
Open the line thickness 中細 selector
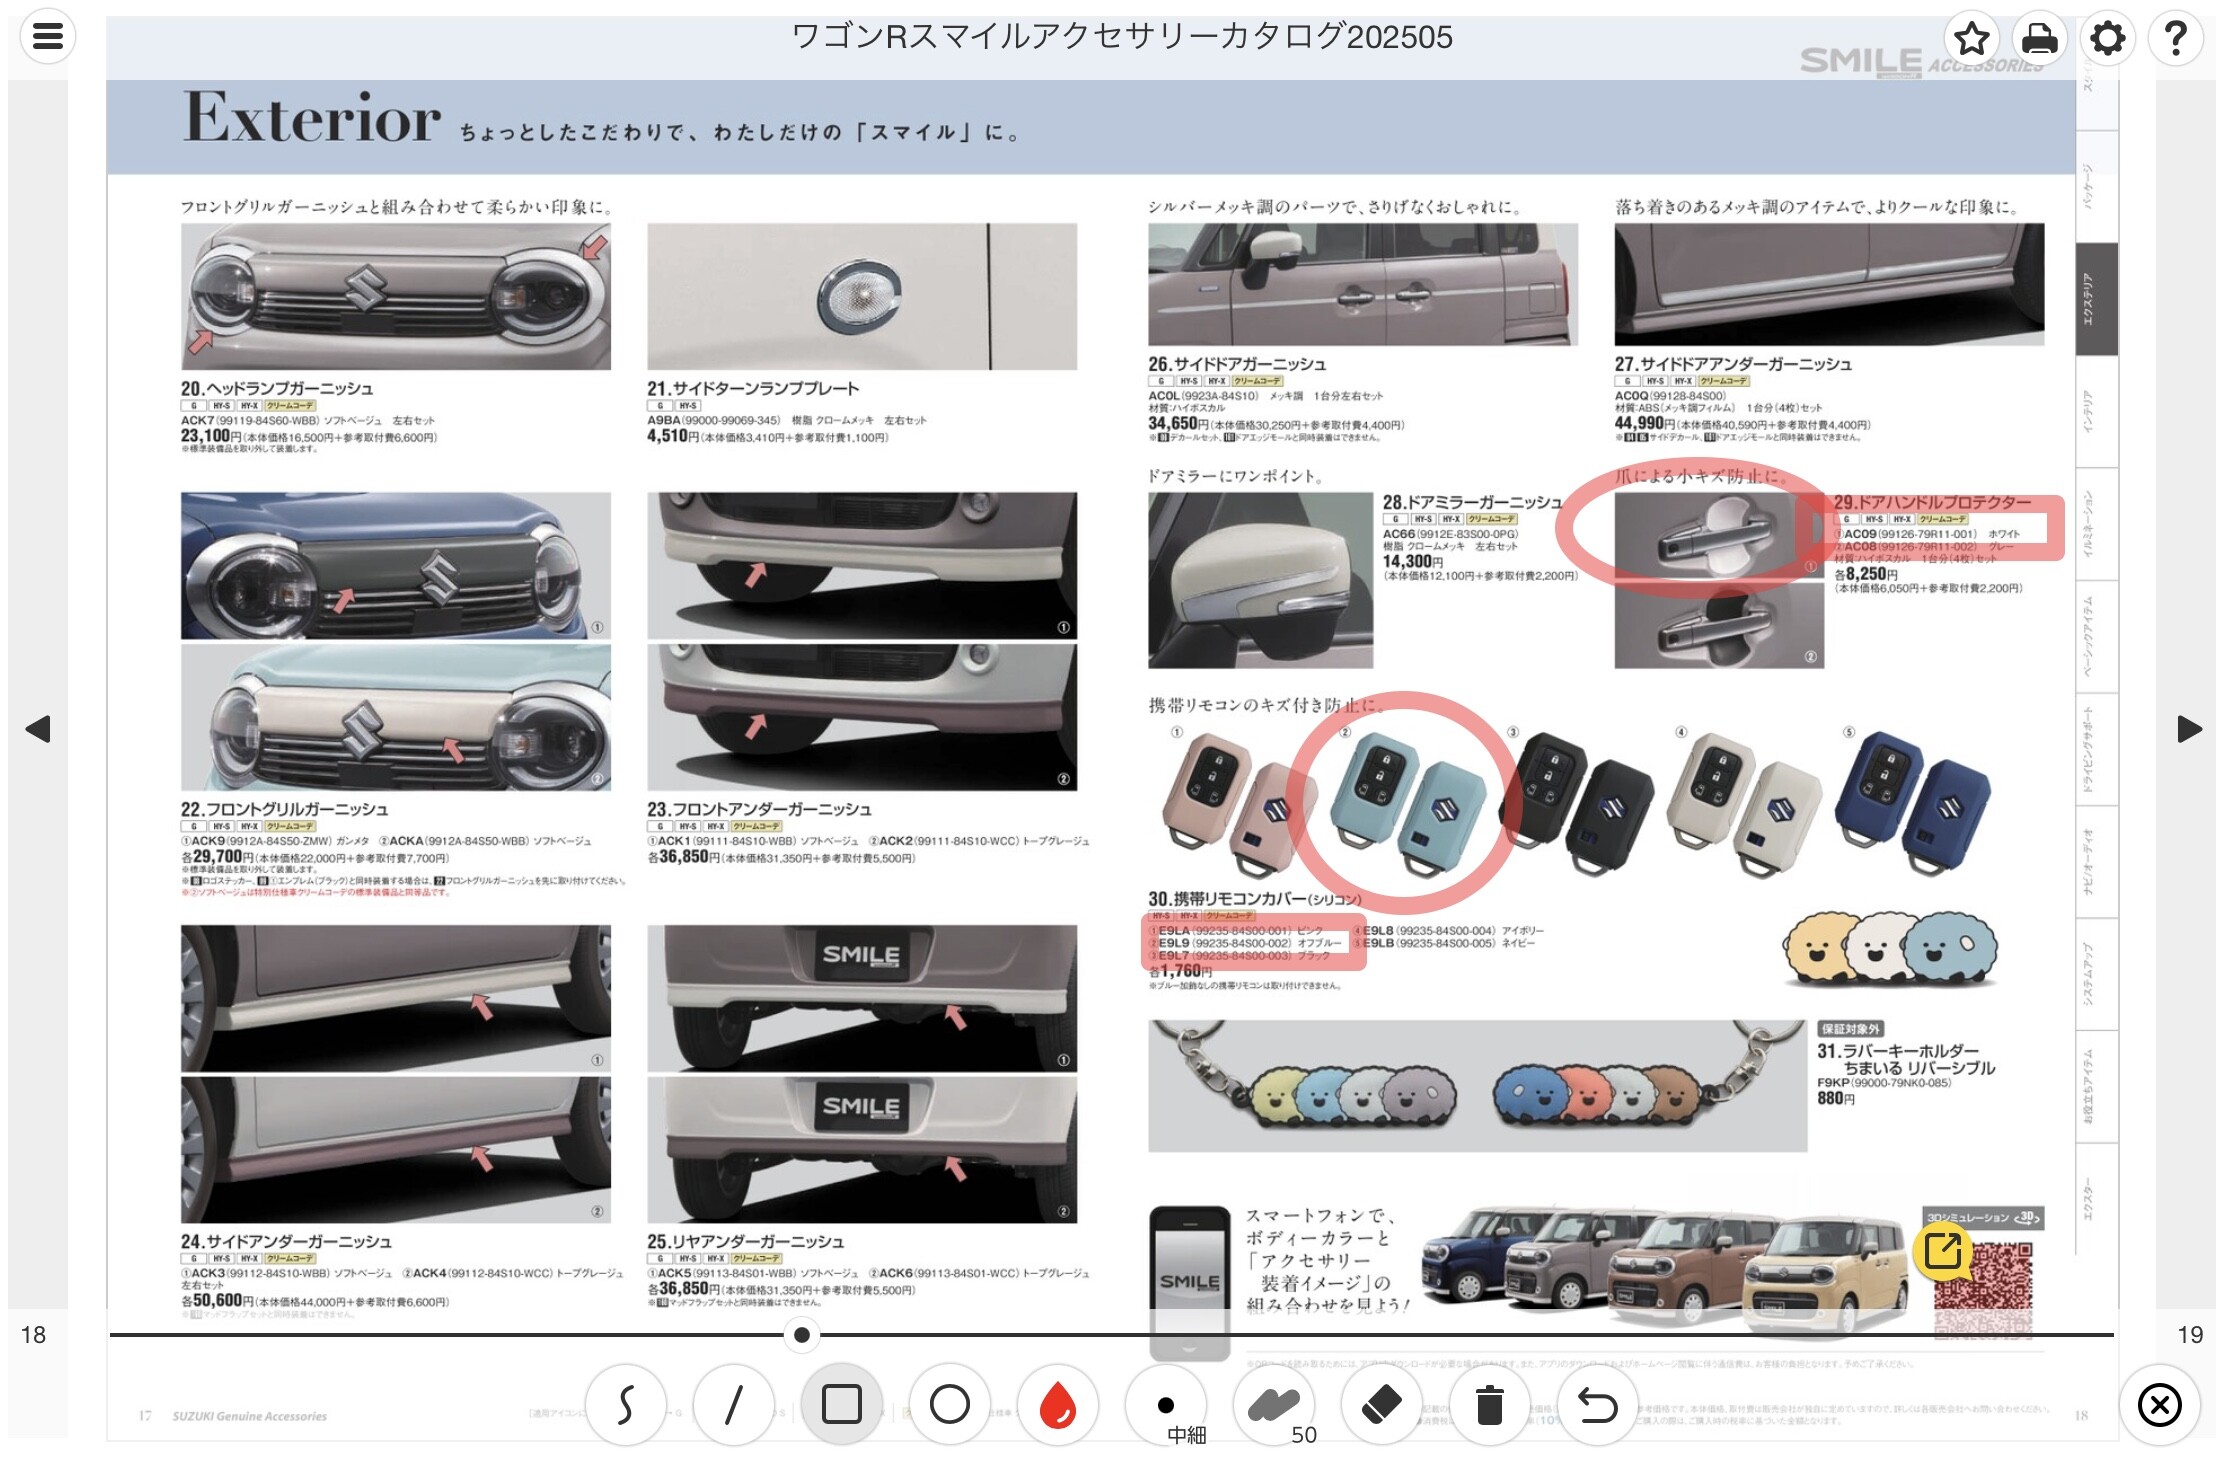click(1166, 1406)
